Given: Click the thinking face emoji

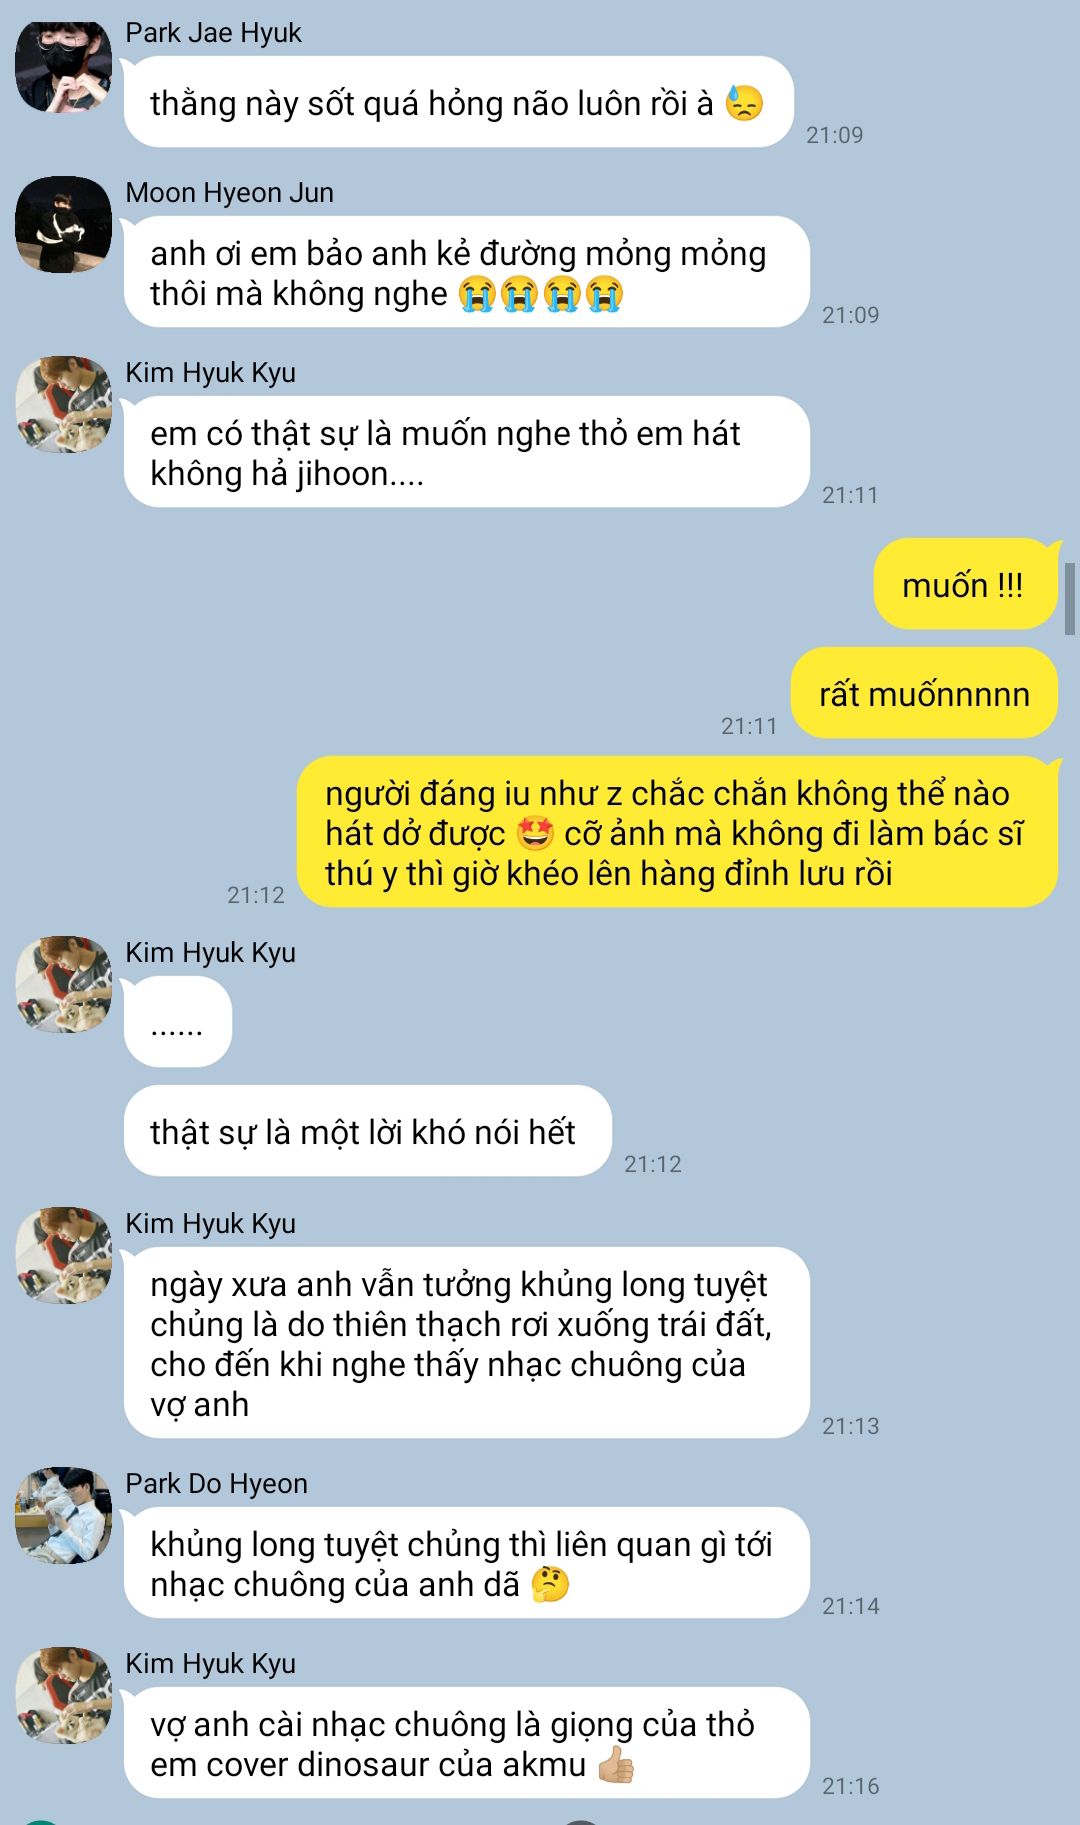Looking at the screenshot, I should click(x=550, y=1584).
